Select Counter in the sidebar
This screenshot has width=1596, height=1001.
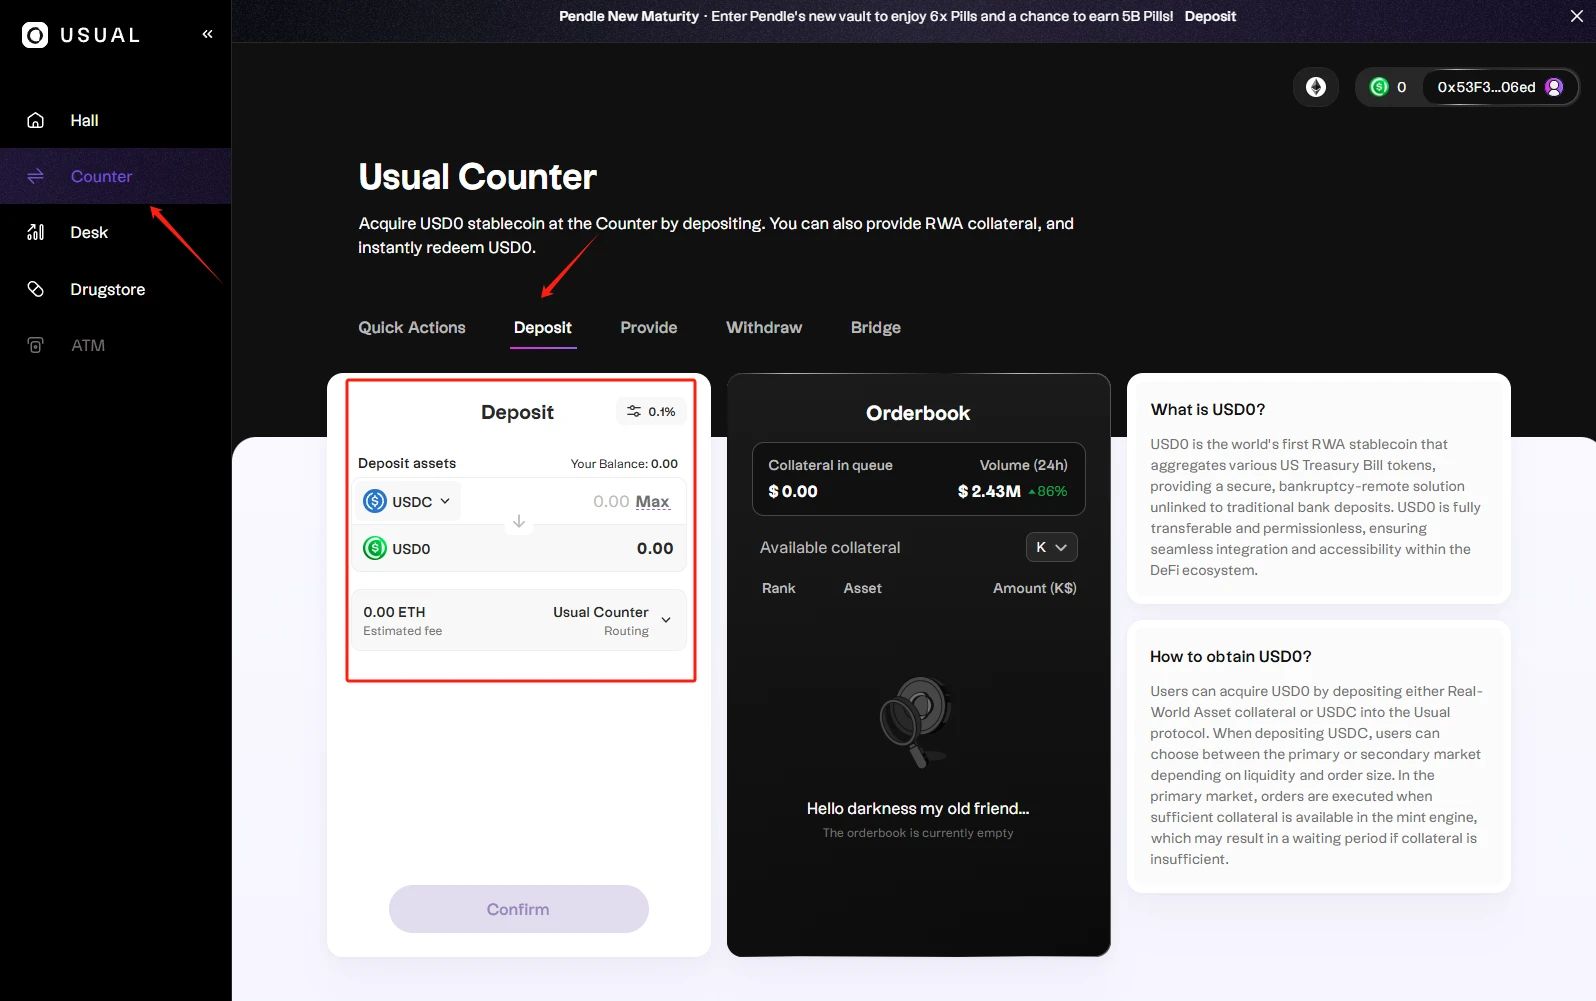click(116, 176)
